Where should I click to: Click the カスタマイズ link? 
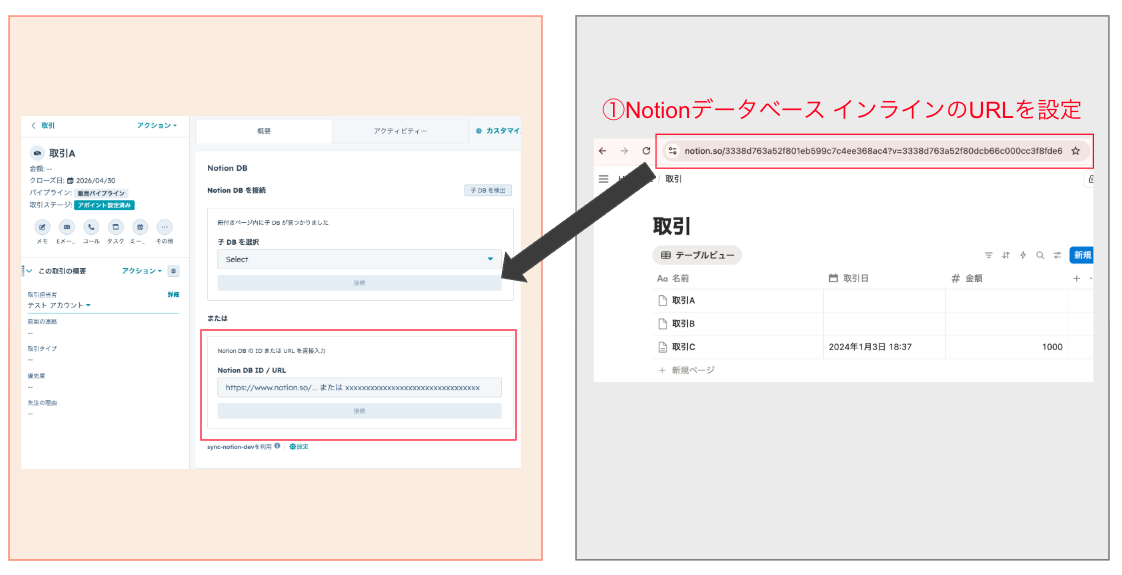(498, 131)
